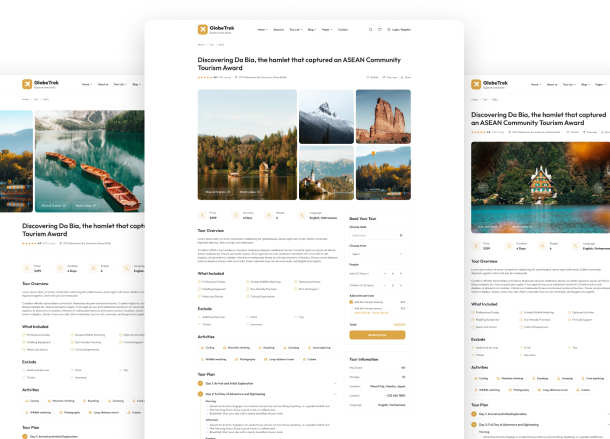Click the orange Book Now button

pos(377,335)
